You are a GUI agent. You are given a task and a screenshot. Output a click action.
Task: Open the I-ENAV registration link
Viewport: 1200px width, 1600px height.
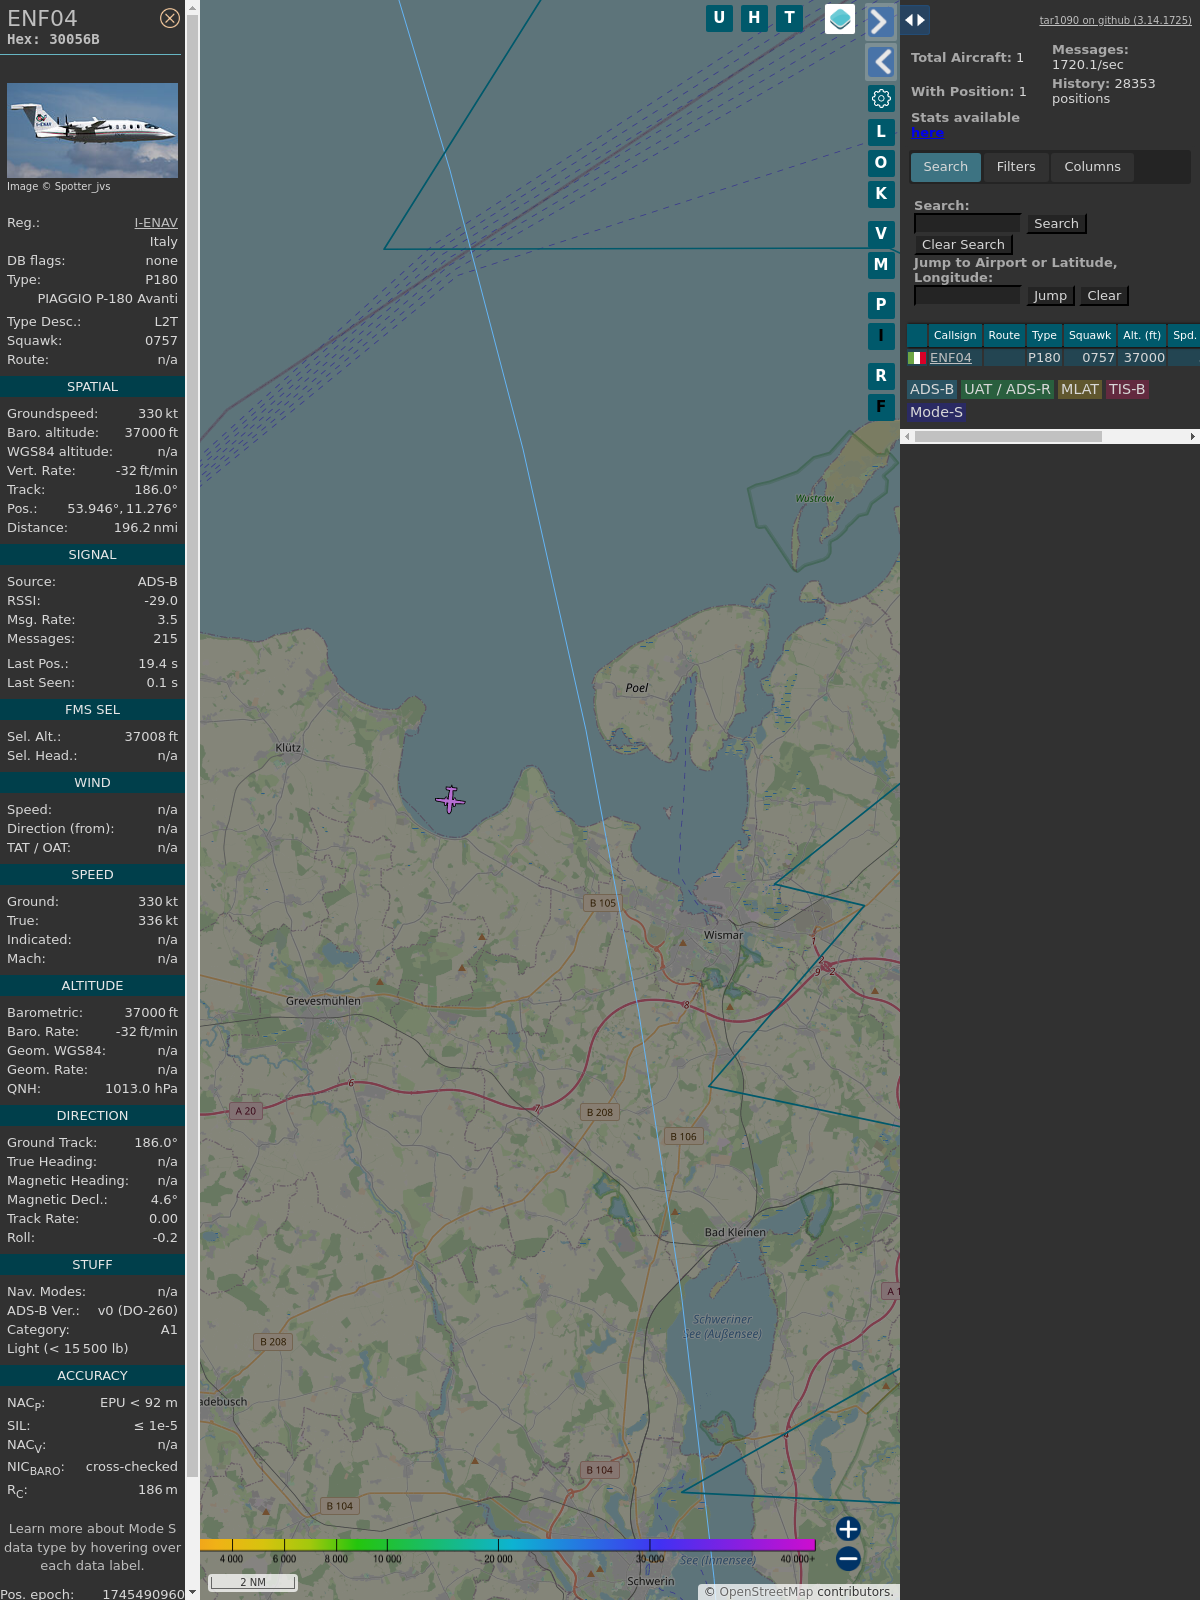coord(156,223)
